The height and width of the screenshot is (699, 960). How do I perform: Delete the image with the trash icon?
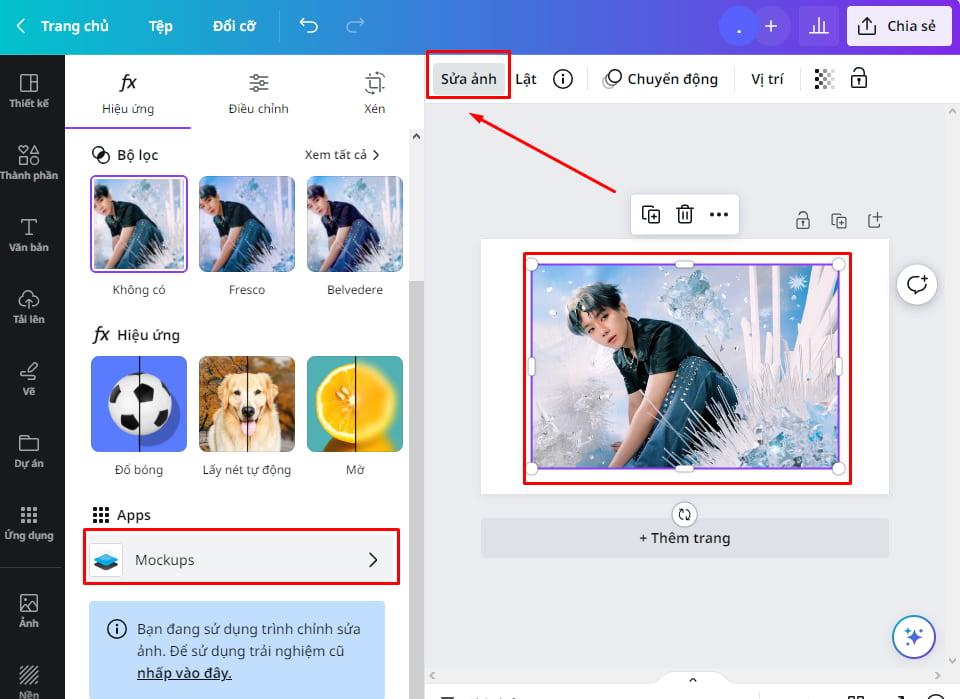point(685,214)
